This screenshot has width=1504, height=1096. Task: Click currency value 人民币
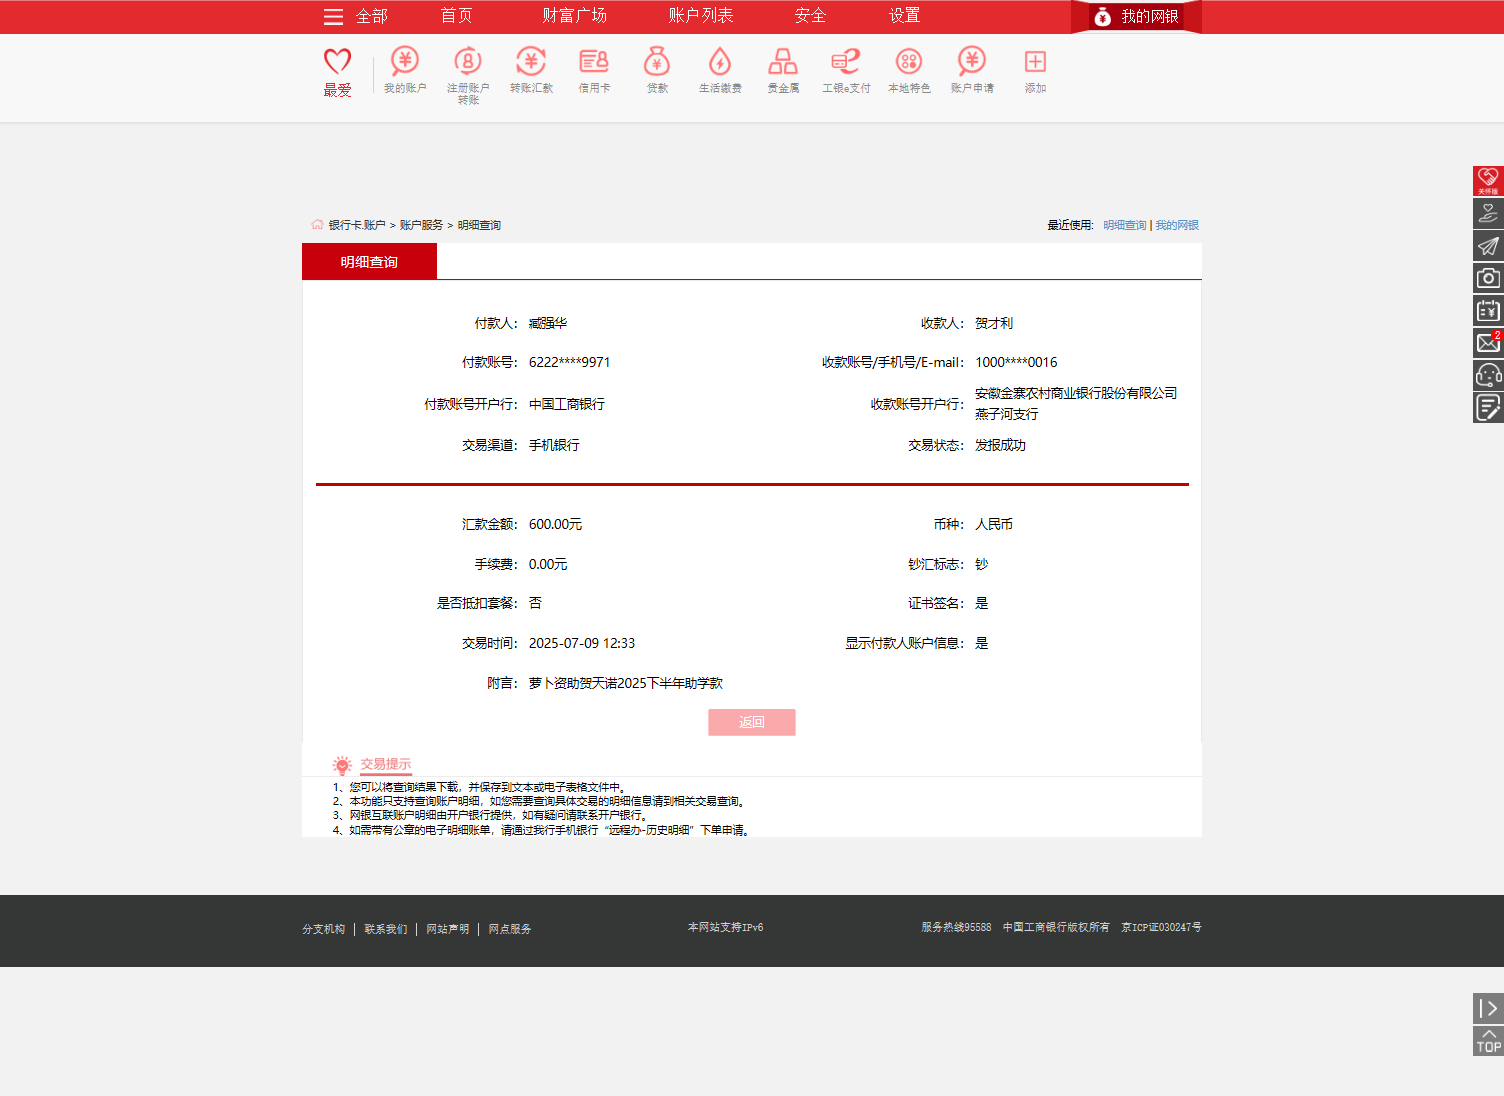coord(994,524)
